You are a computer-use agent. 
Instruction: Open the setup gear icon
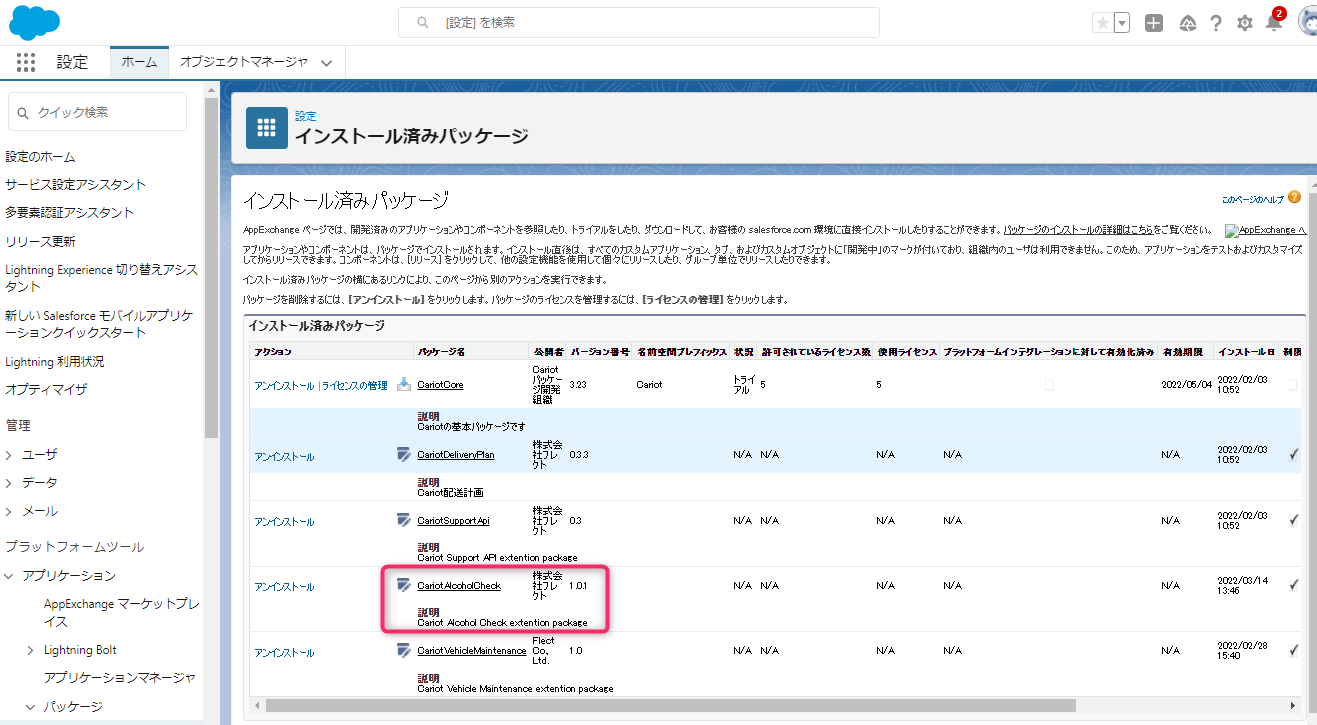pyautogui.click(x=1245, y=23)
